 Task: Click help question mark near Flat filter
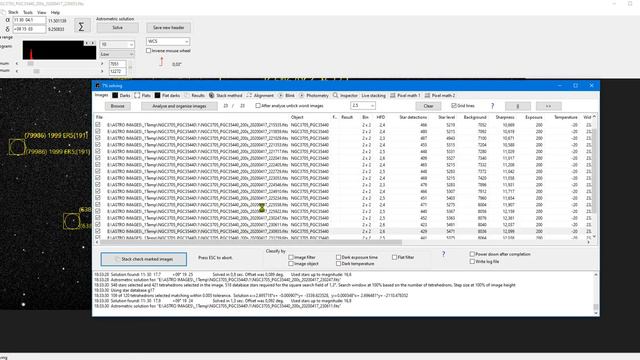[x=443, y=254]
